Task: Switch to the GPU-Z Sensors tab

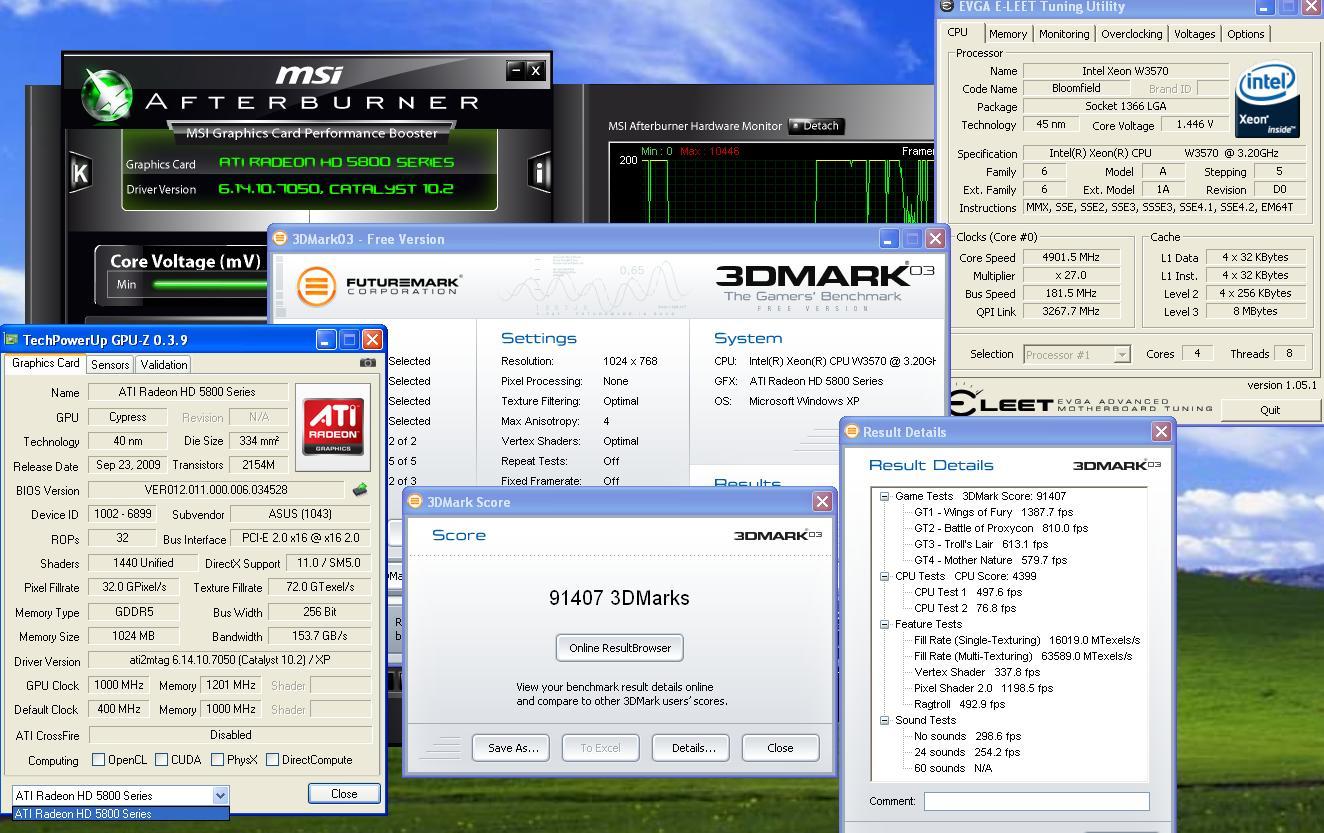Action: click(x=110, y=365)
